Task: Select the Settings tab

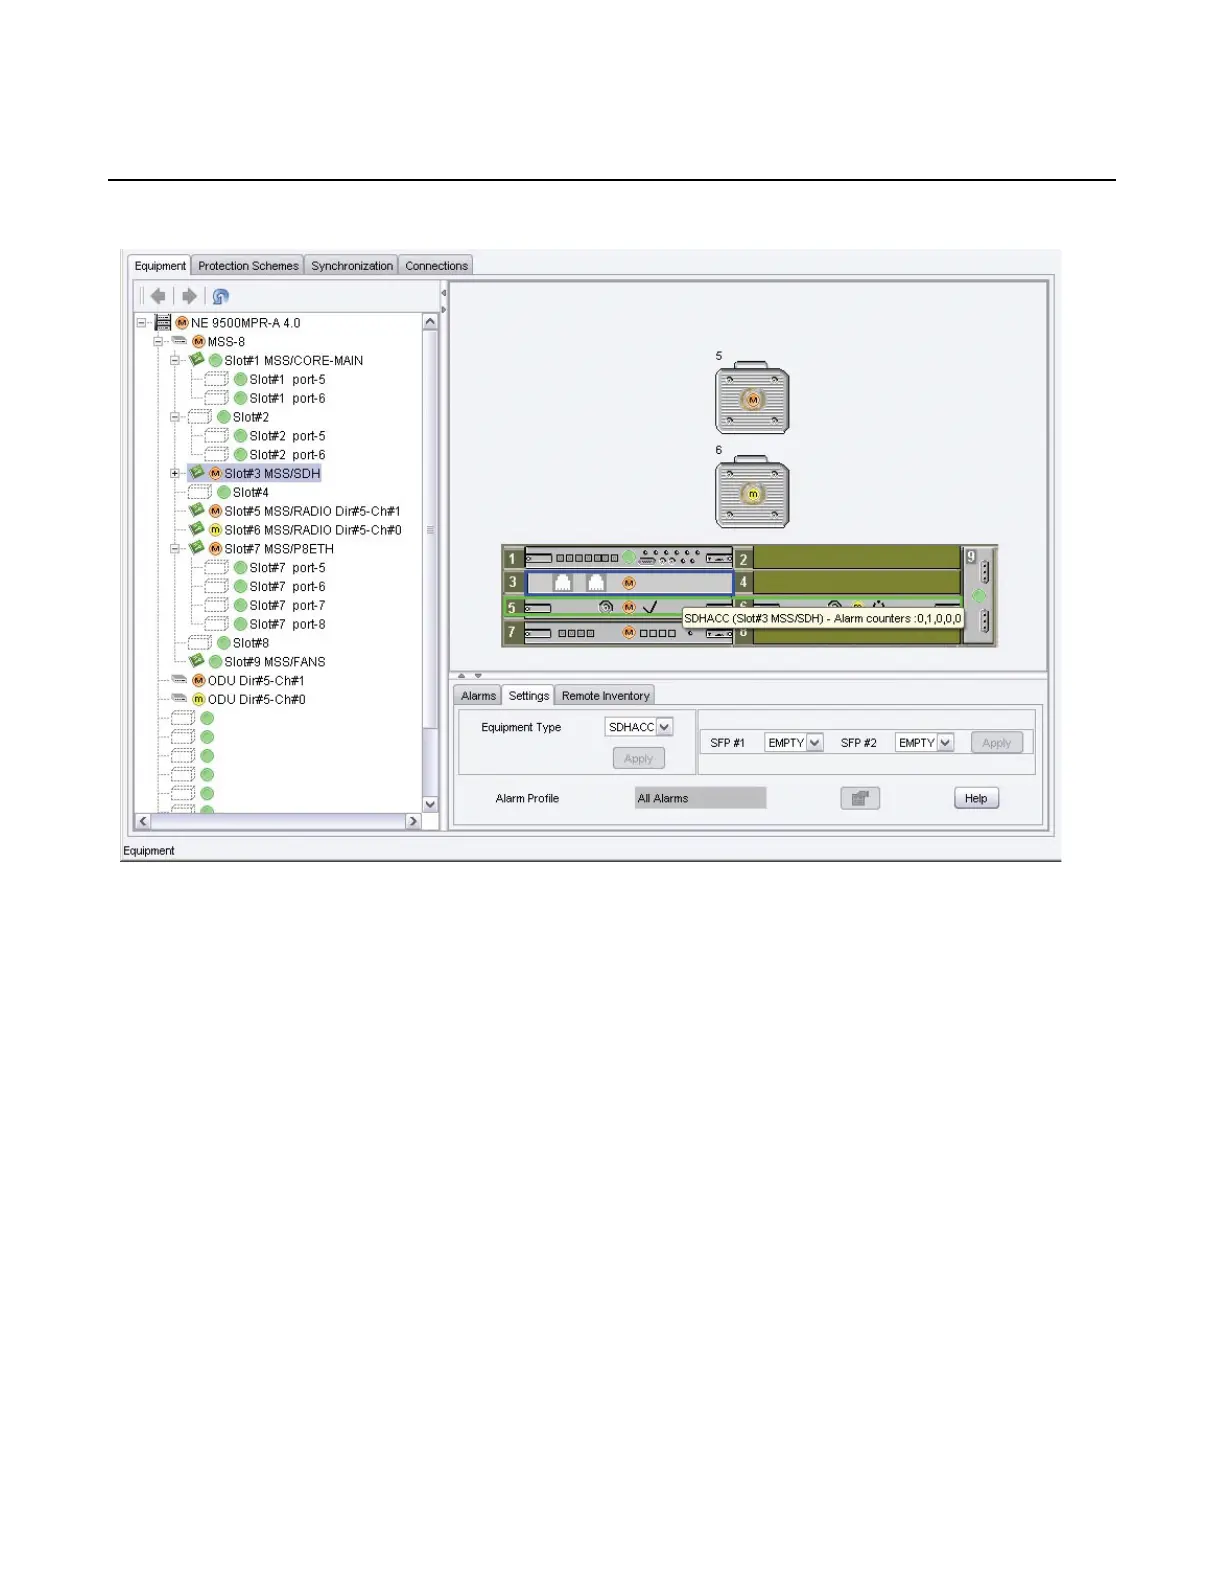Action: click(528, 696)
